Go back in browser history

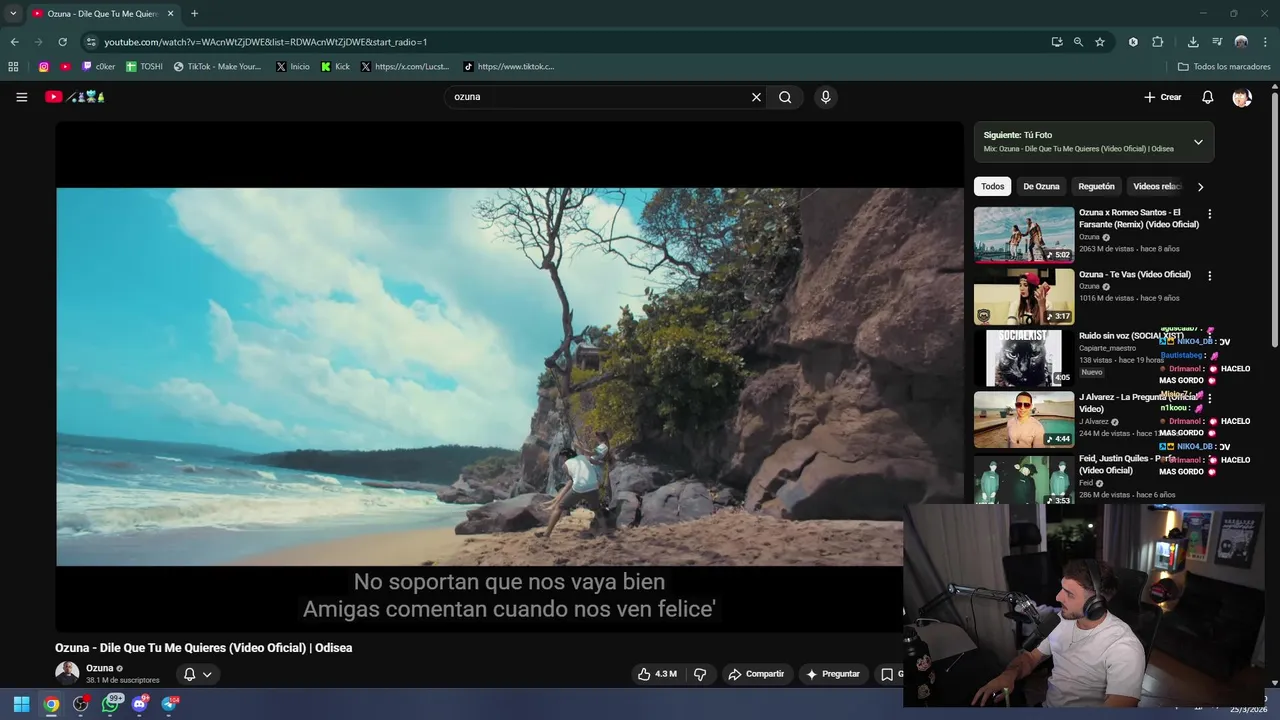[x=14, y=42]
